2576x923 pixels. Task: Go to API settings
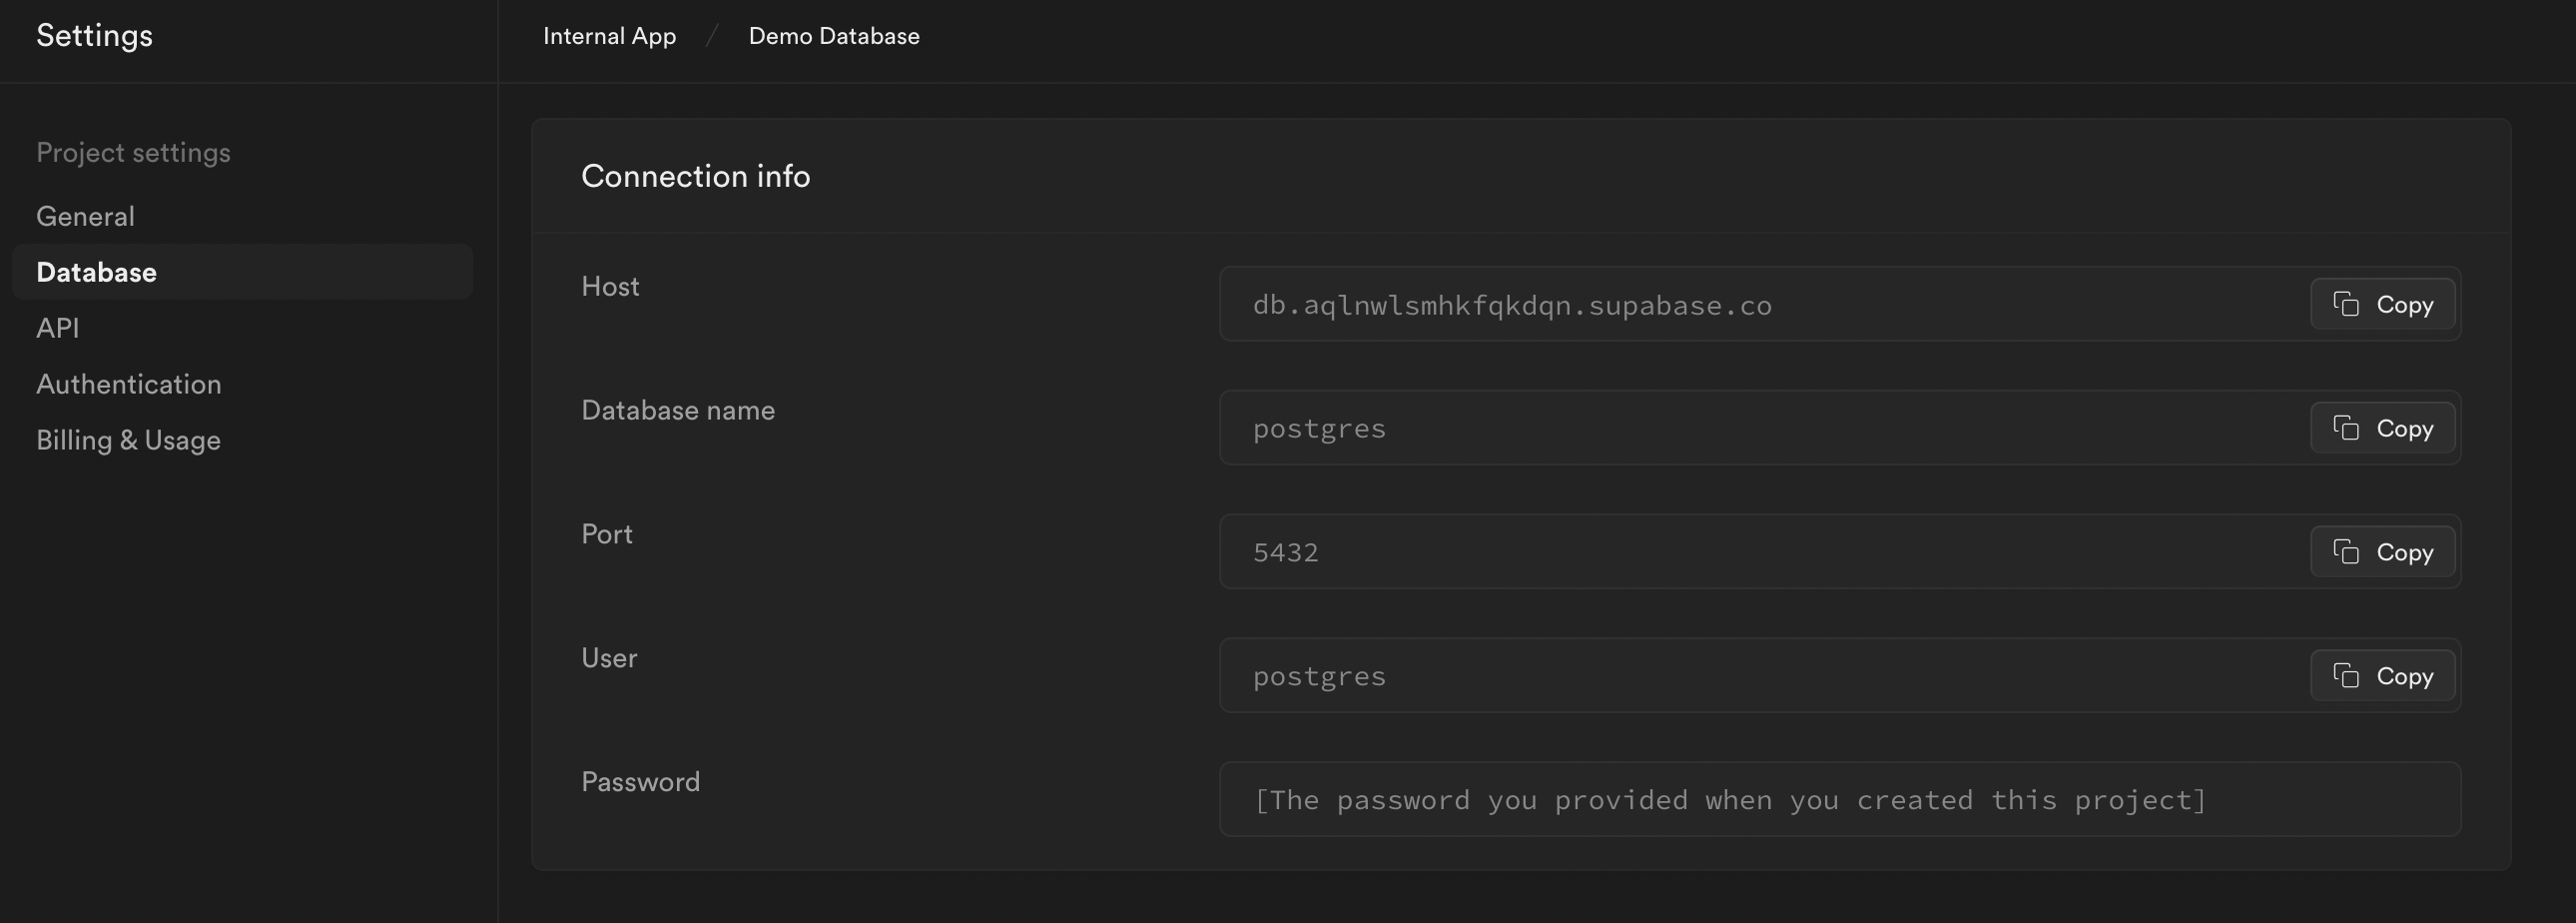pyautogui.click(x=58, y=329)
